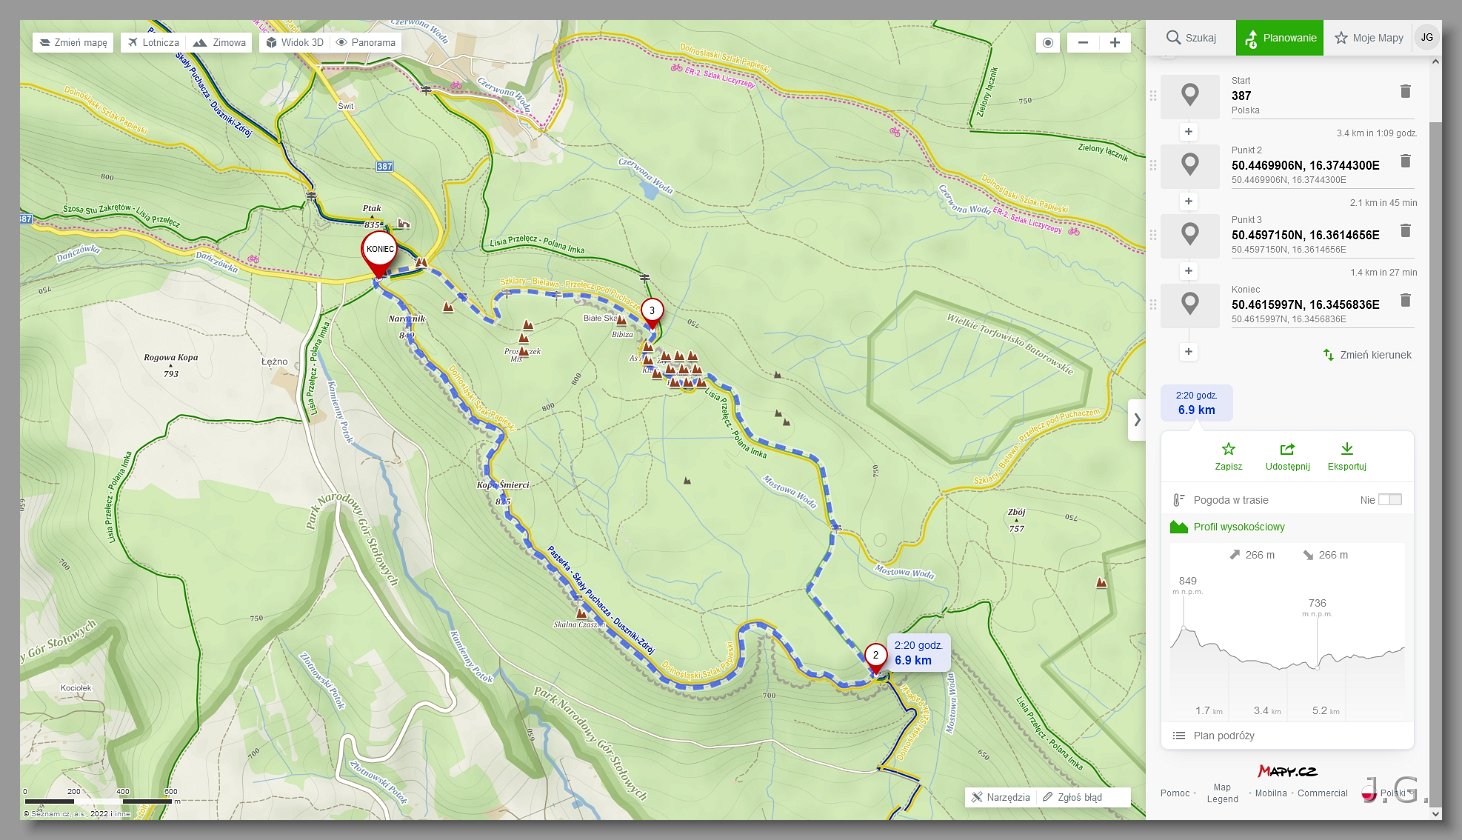Center map on my location

pos(1048,42)
